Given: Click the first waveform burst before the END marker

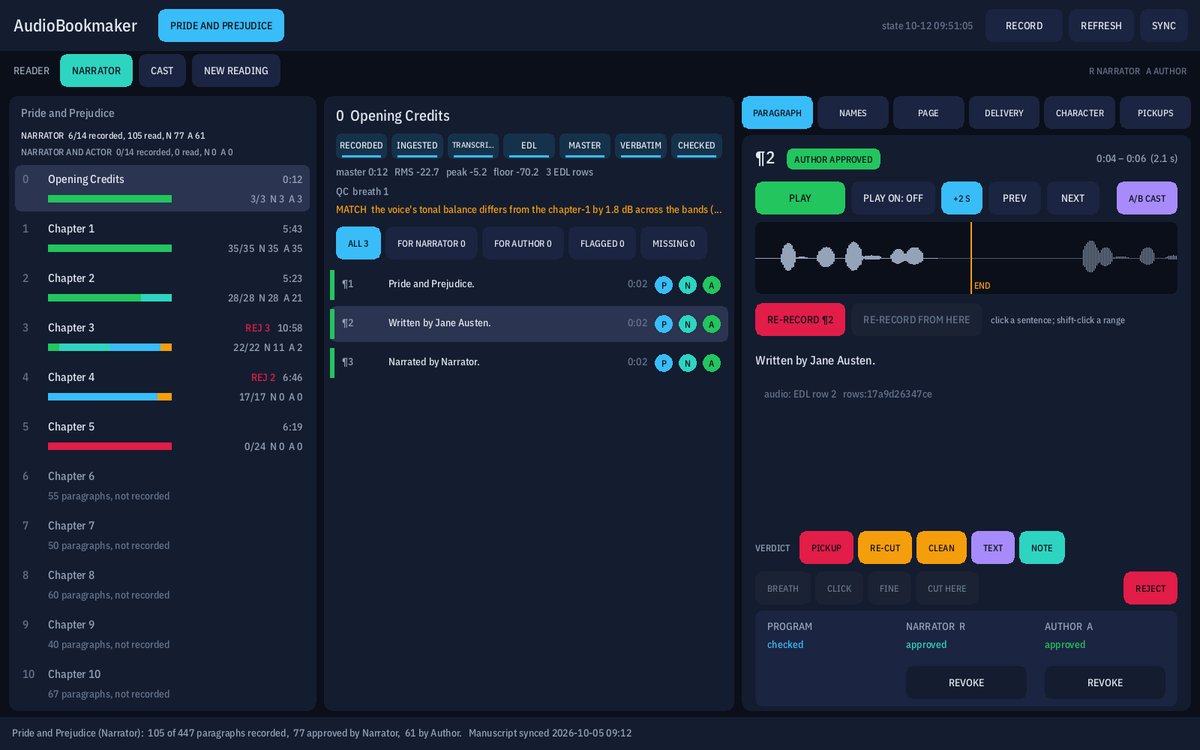Looking at the screenshot, I should click(789, 258).
